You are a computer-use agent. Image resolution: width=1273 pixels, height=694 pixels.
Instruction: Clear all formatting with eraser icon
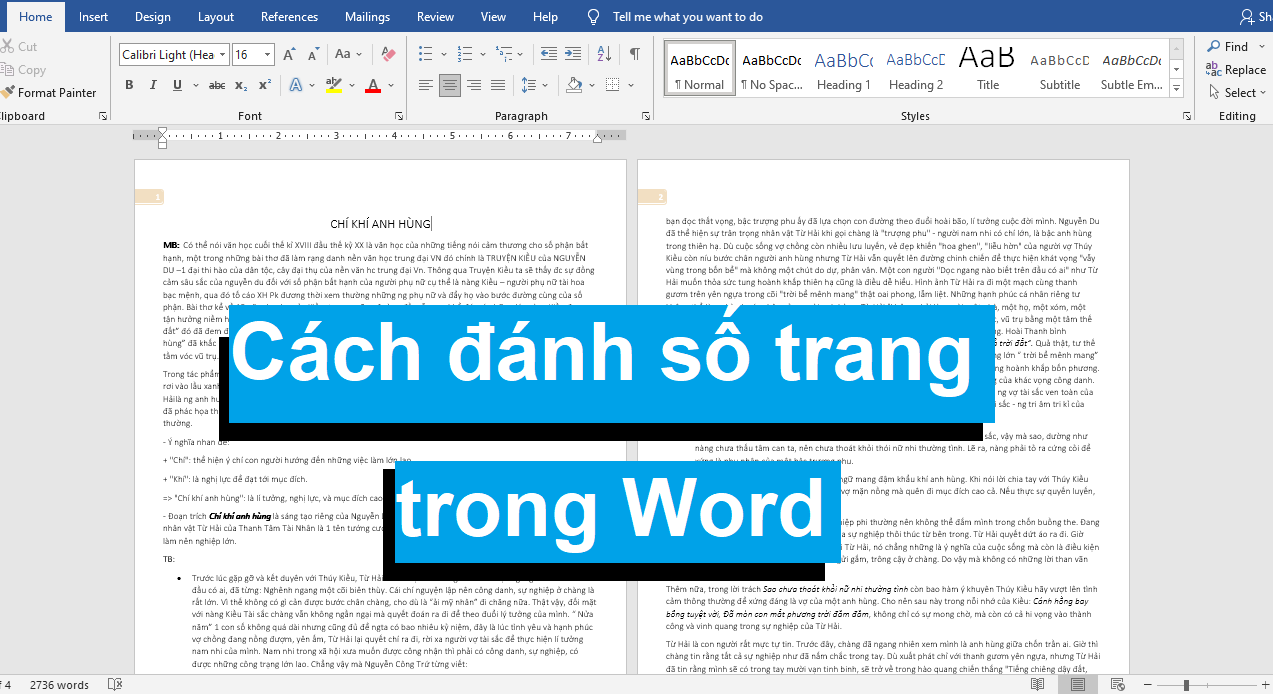[x=389, y=54]
